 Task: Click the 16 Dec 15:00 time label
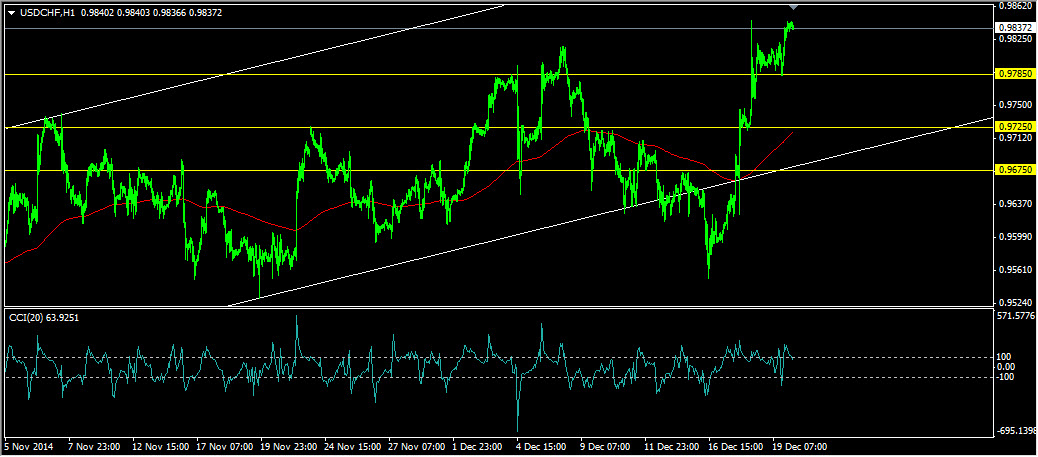point(737,447)
